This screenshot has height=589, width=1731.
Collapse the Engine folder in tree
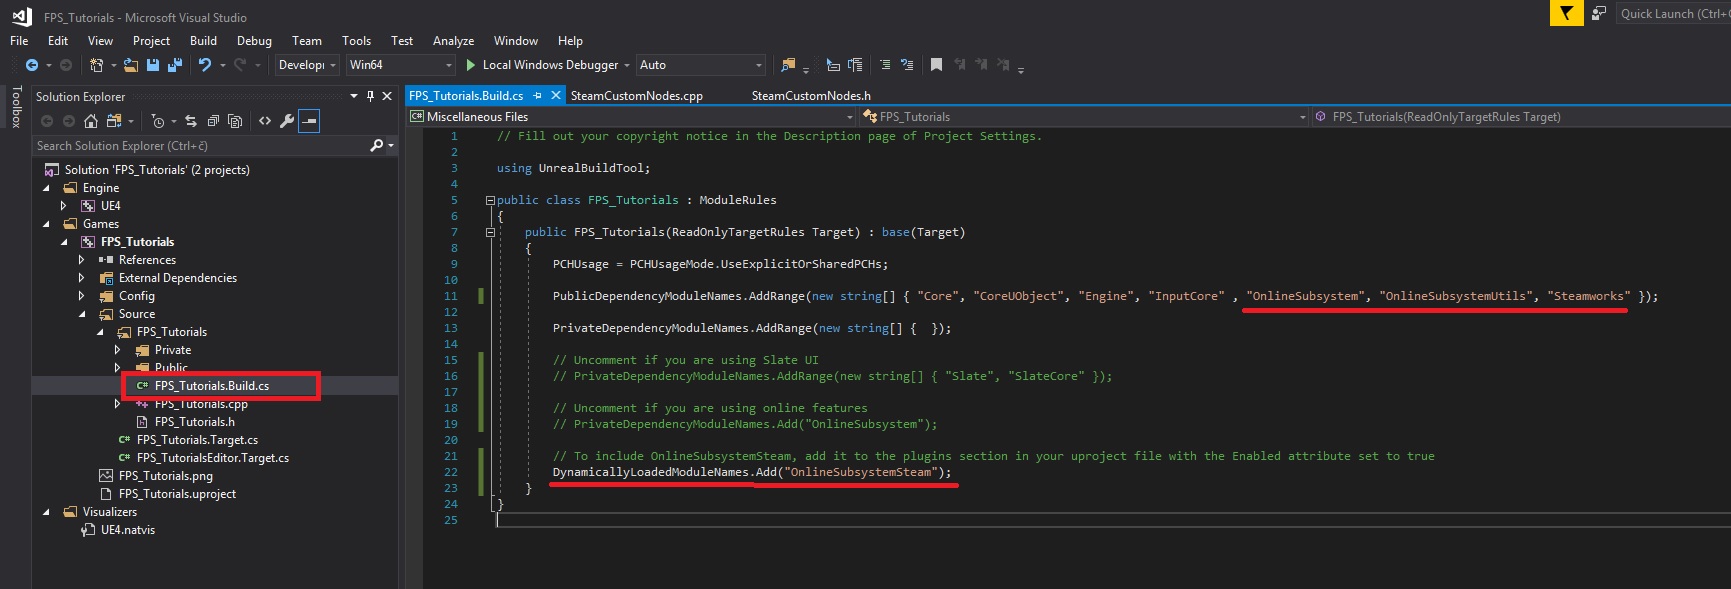pyautogui.click(x=46, y=188)
